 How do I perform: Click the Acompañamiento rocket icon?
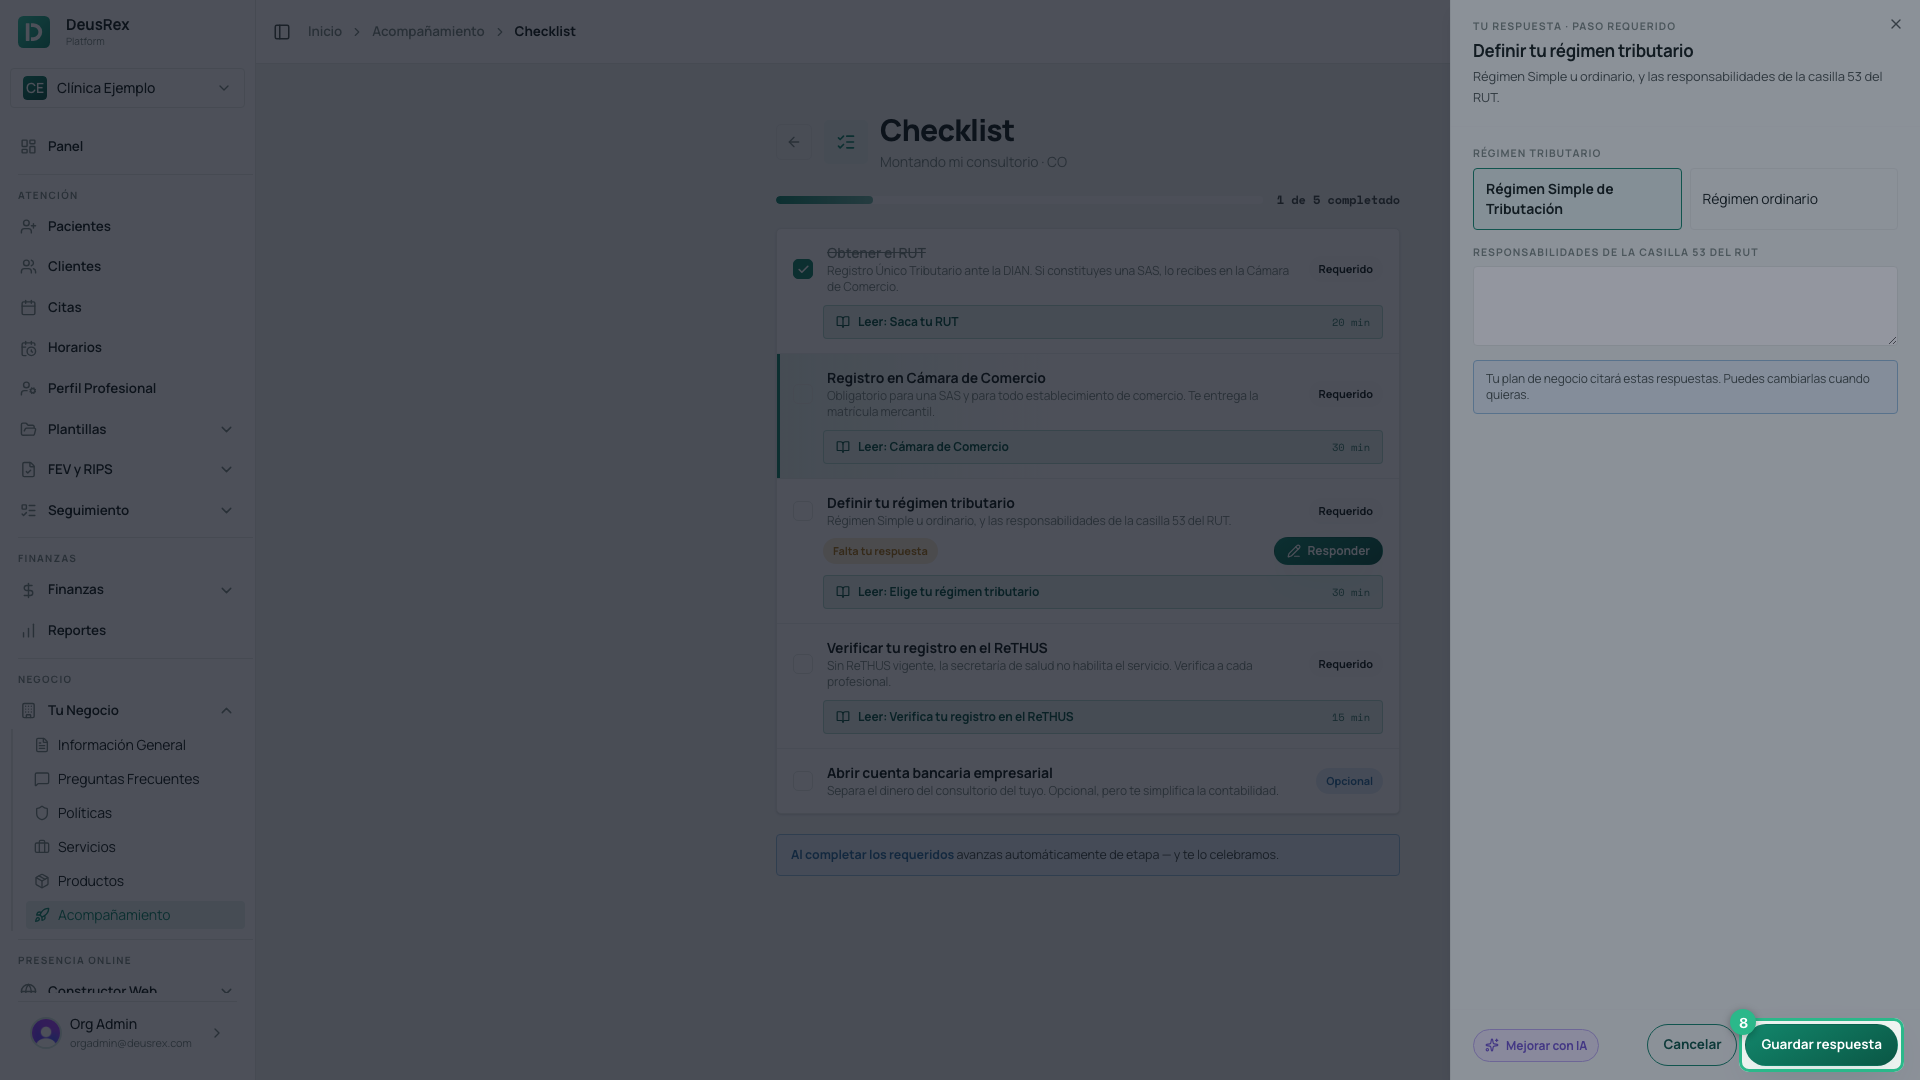42,915
